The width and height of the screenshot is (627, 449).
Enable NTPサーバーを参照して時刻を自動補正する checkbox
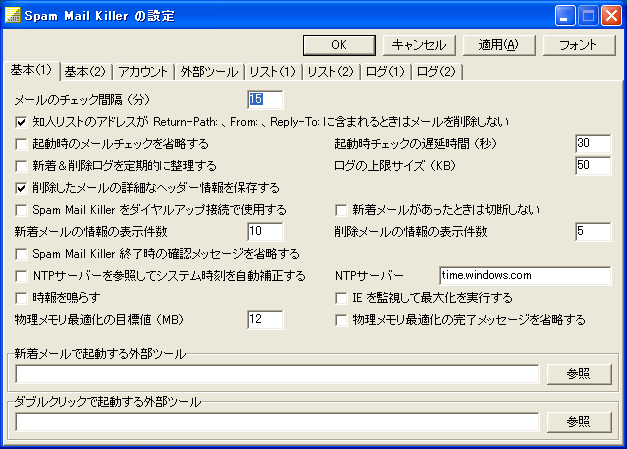pos(21,276)
